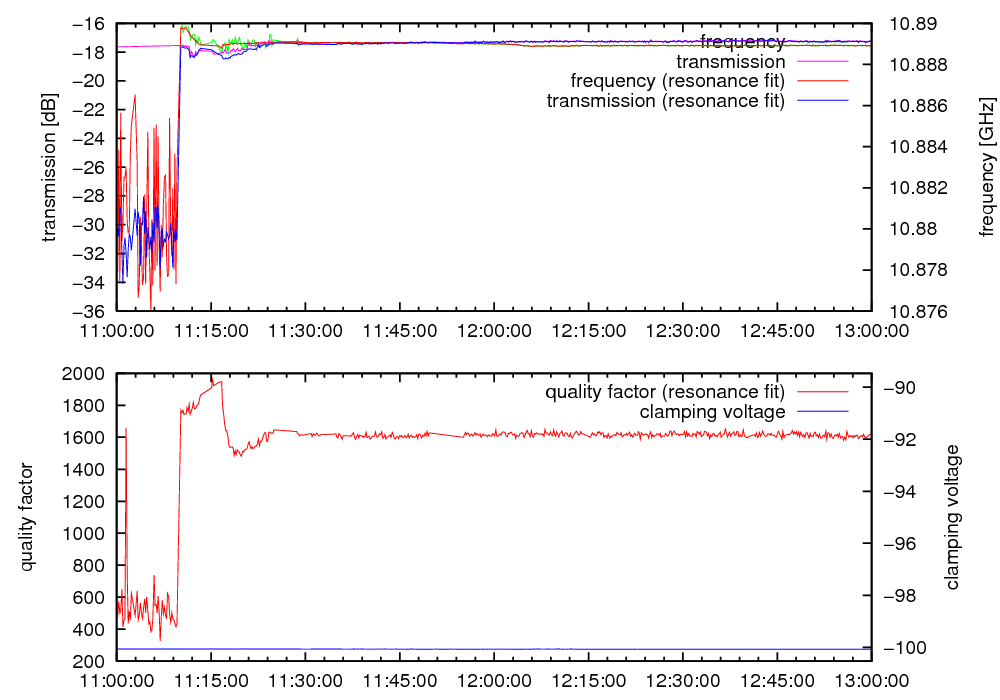
Task: Click the 2000 tick on quality factor axis
Action: [x=89, y=373]
